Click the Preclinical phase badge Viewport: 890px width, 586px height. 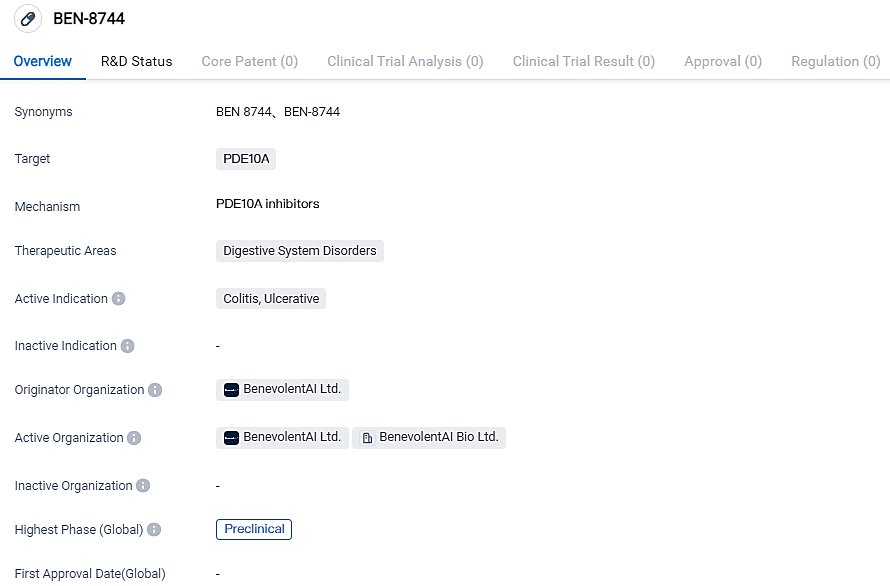254,529
